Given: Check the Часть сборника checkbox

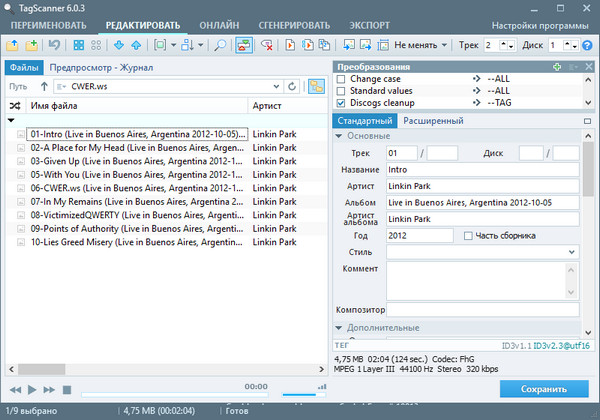Looking at the screenshot, I should coord(469,235).
